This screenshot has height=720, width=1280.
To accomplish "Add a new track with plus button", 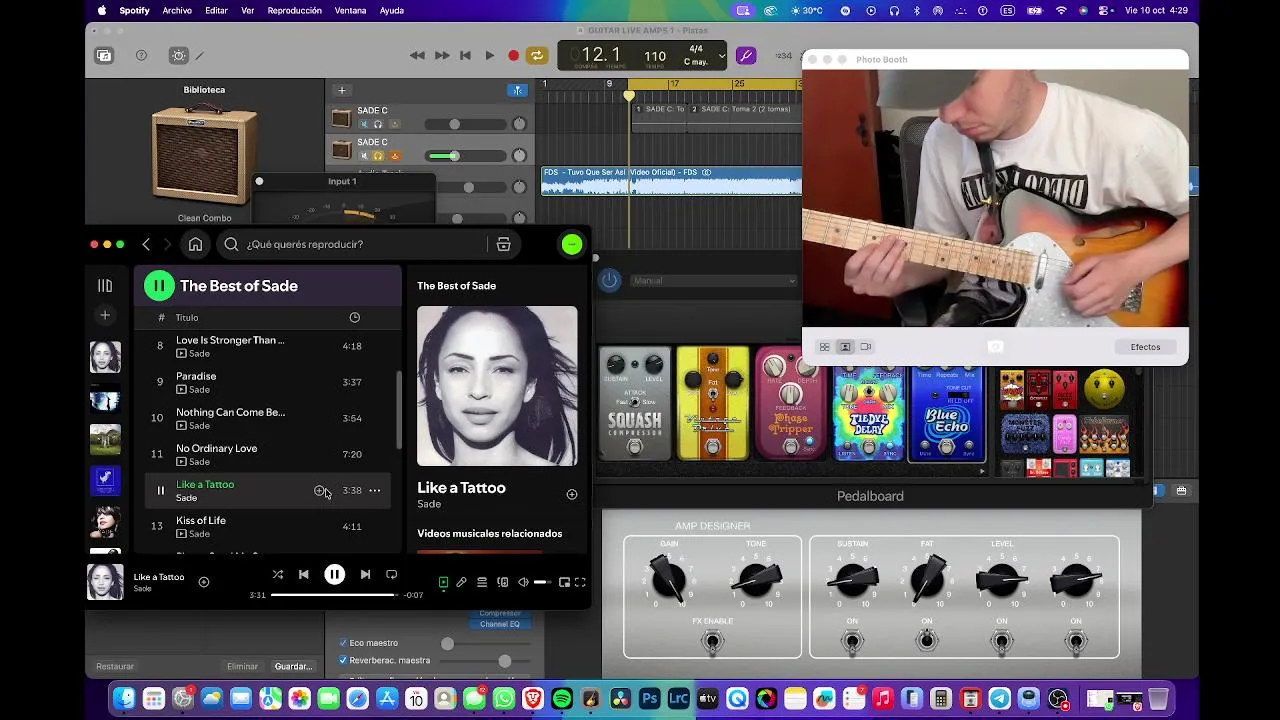I will click(x=341, y=90).
